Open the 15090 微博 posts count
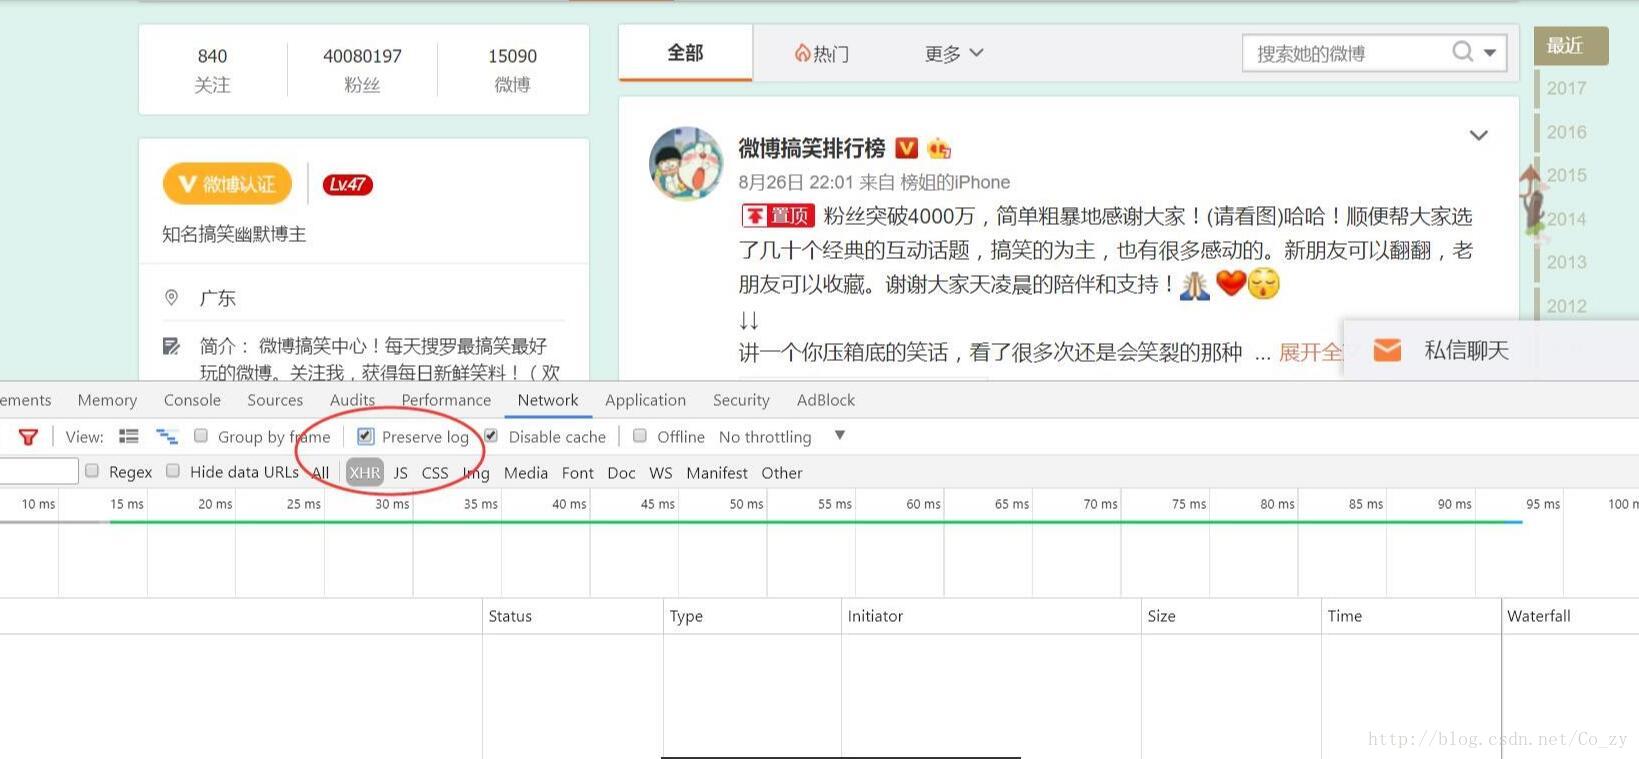Viewport: 1639px width, 759px height. tap(512, 70)
